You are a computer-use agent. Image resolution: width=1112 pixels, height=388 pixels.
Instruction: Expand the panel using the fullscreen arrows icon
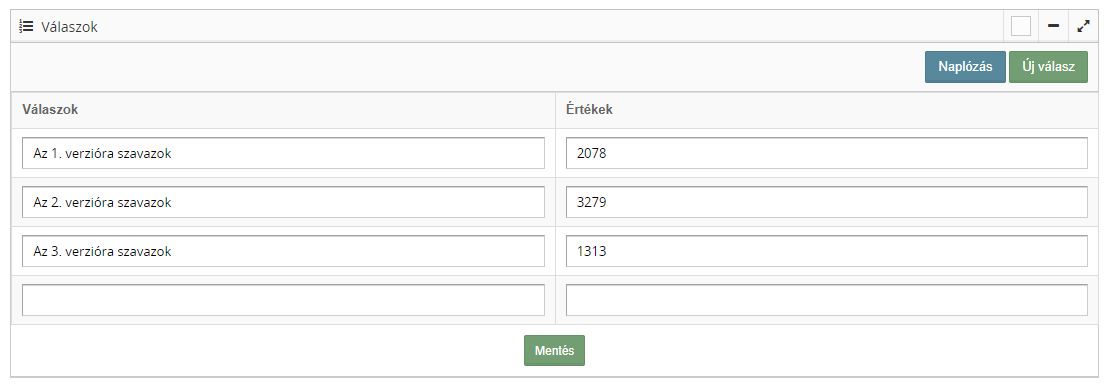(x=1083, y=26)
